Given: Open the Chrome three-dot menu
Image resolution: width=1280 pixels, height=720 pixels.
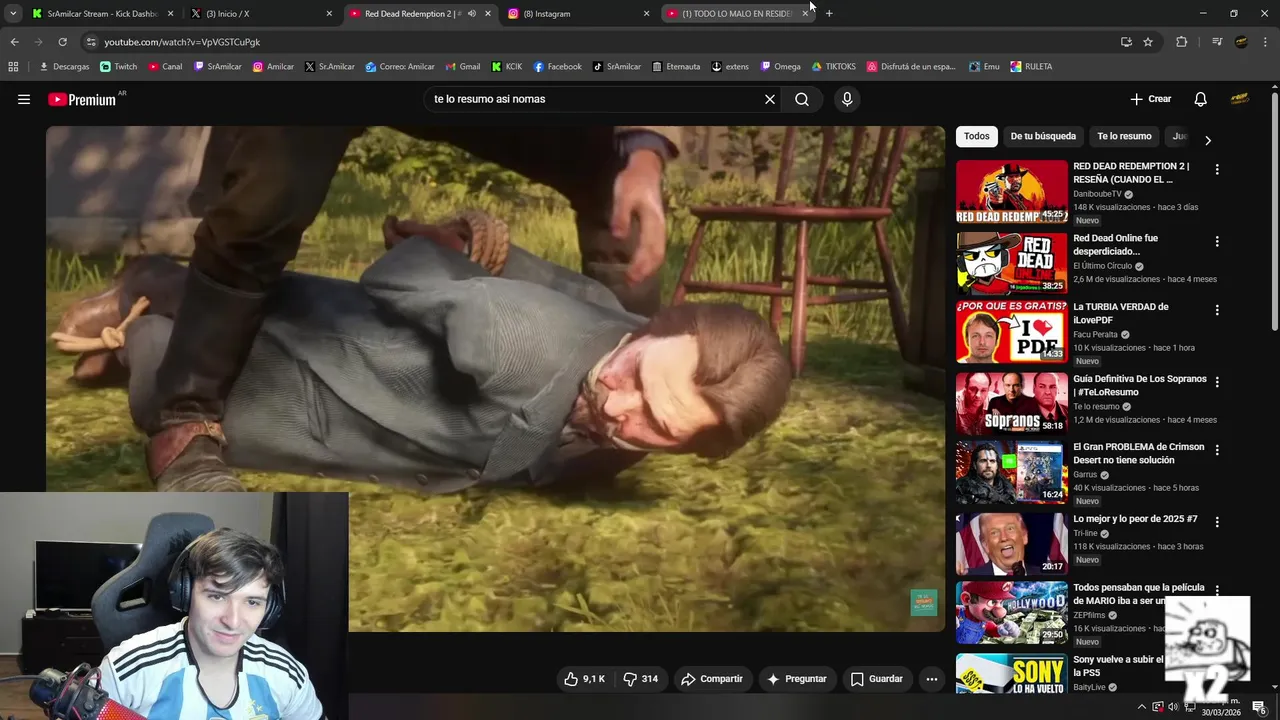Looking at the screenshot, I should pos(1265,42).
